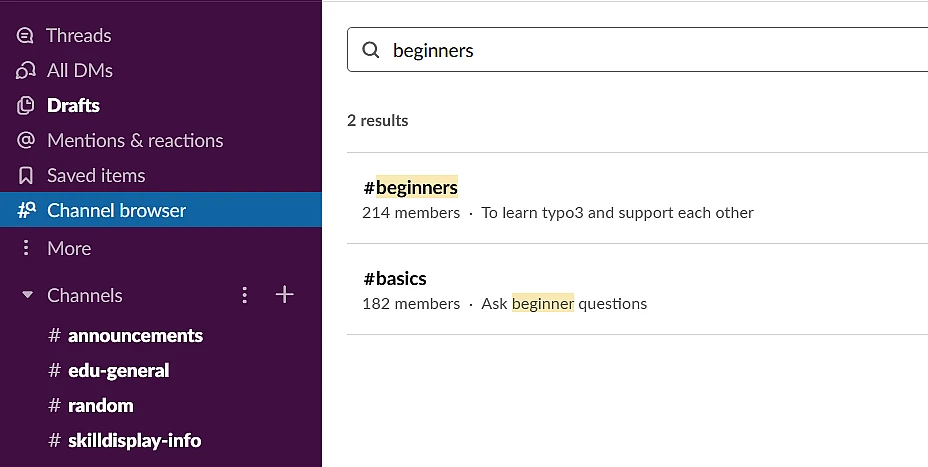Click the search magnifier icon
Viewport: 928px width, 467px height.
pos(371,50)
